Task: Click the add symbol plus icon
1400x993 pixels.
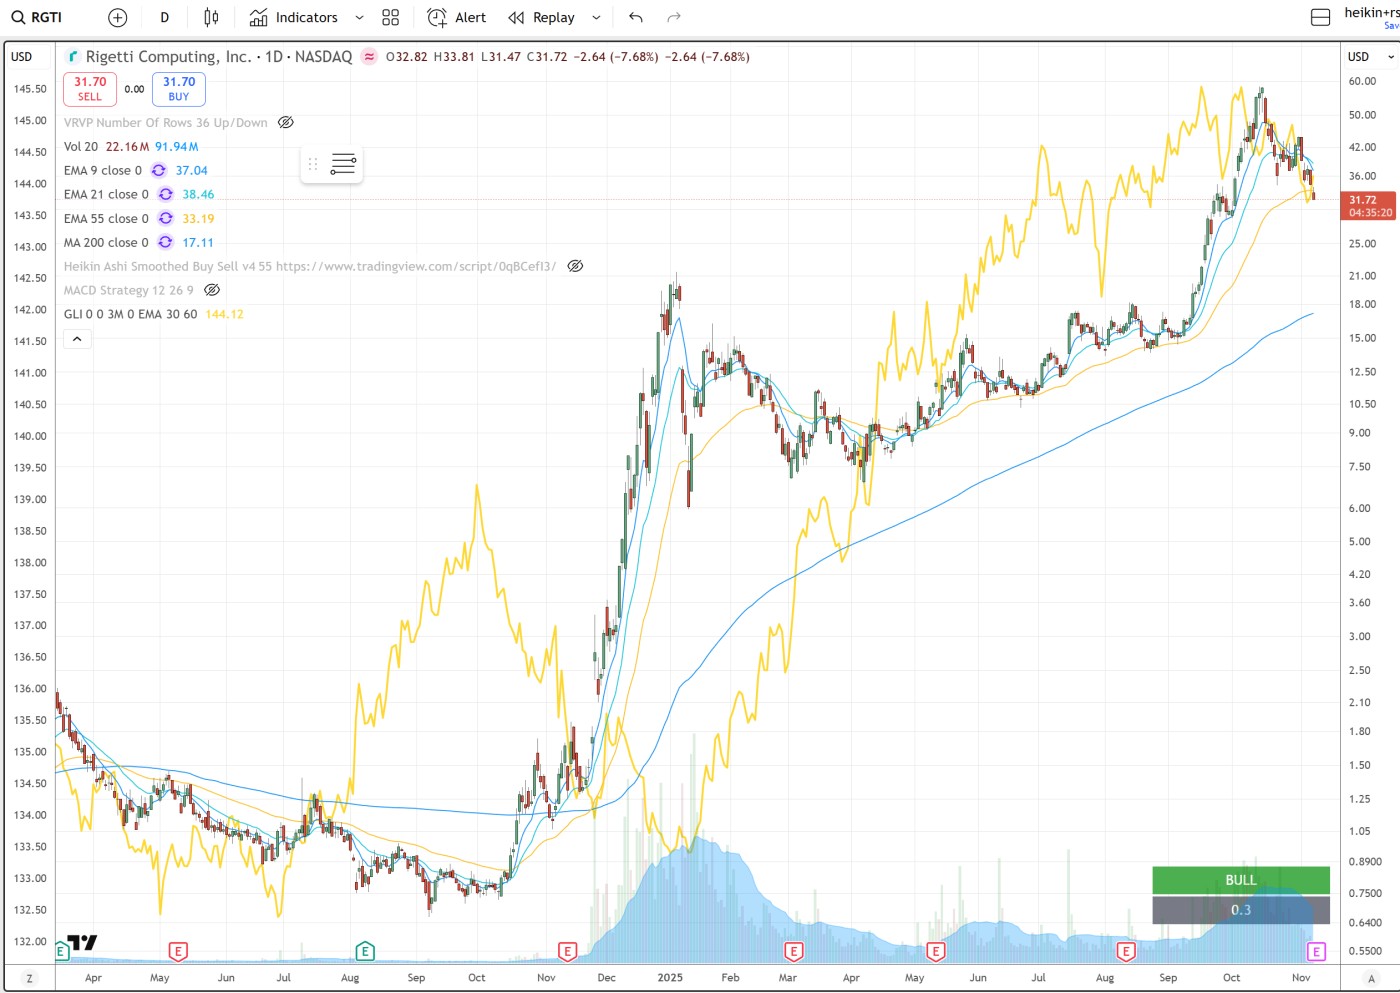Action: (x=118, y=17)
